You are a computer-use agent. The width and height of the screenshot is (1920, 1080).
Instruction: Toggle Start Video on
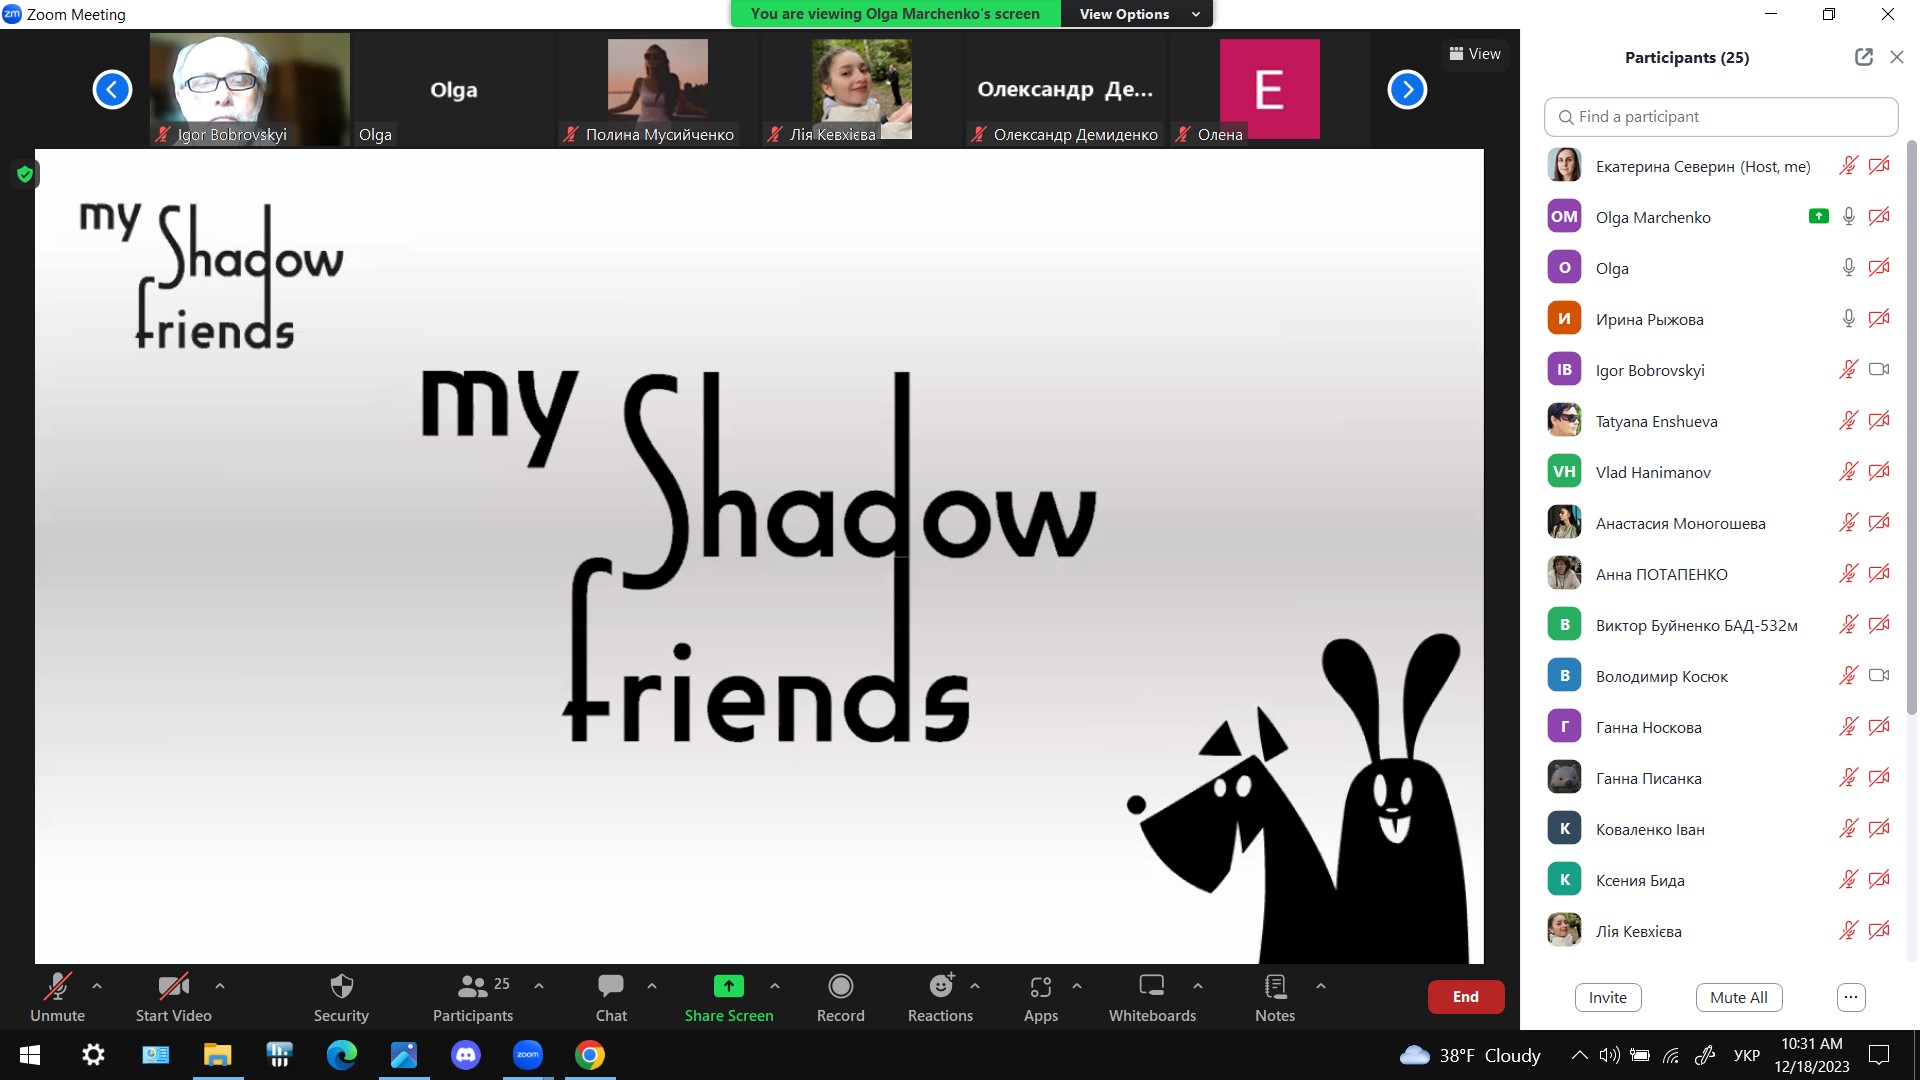coord(173,987)
